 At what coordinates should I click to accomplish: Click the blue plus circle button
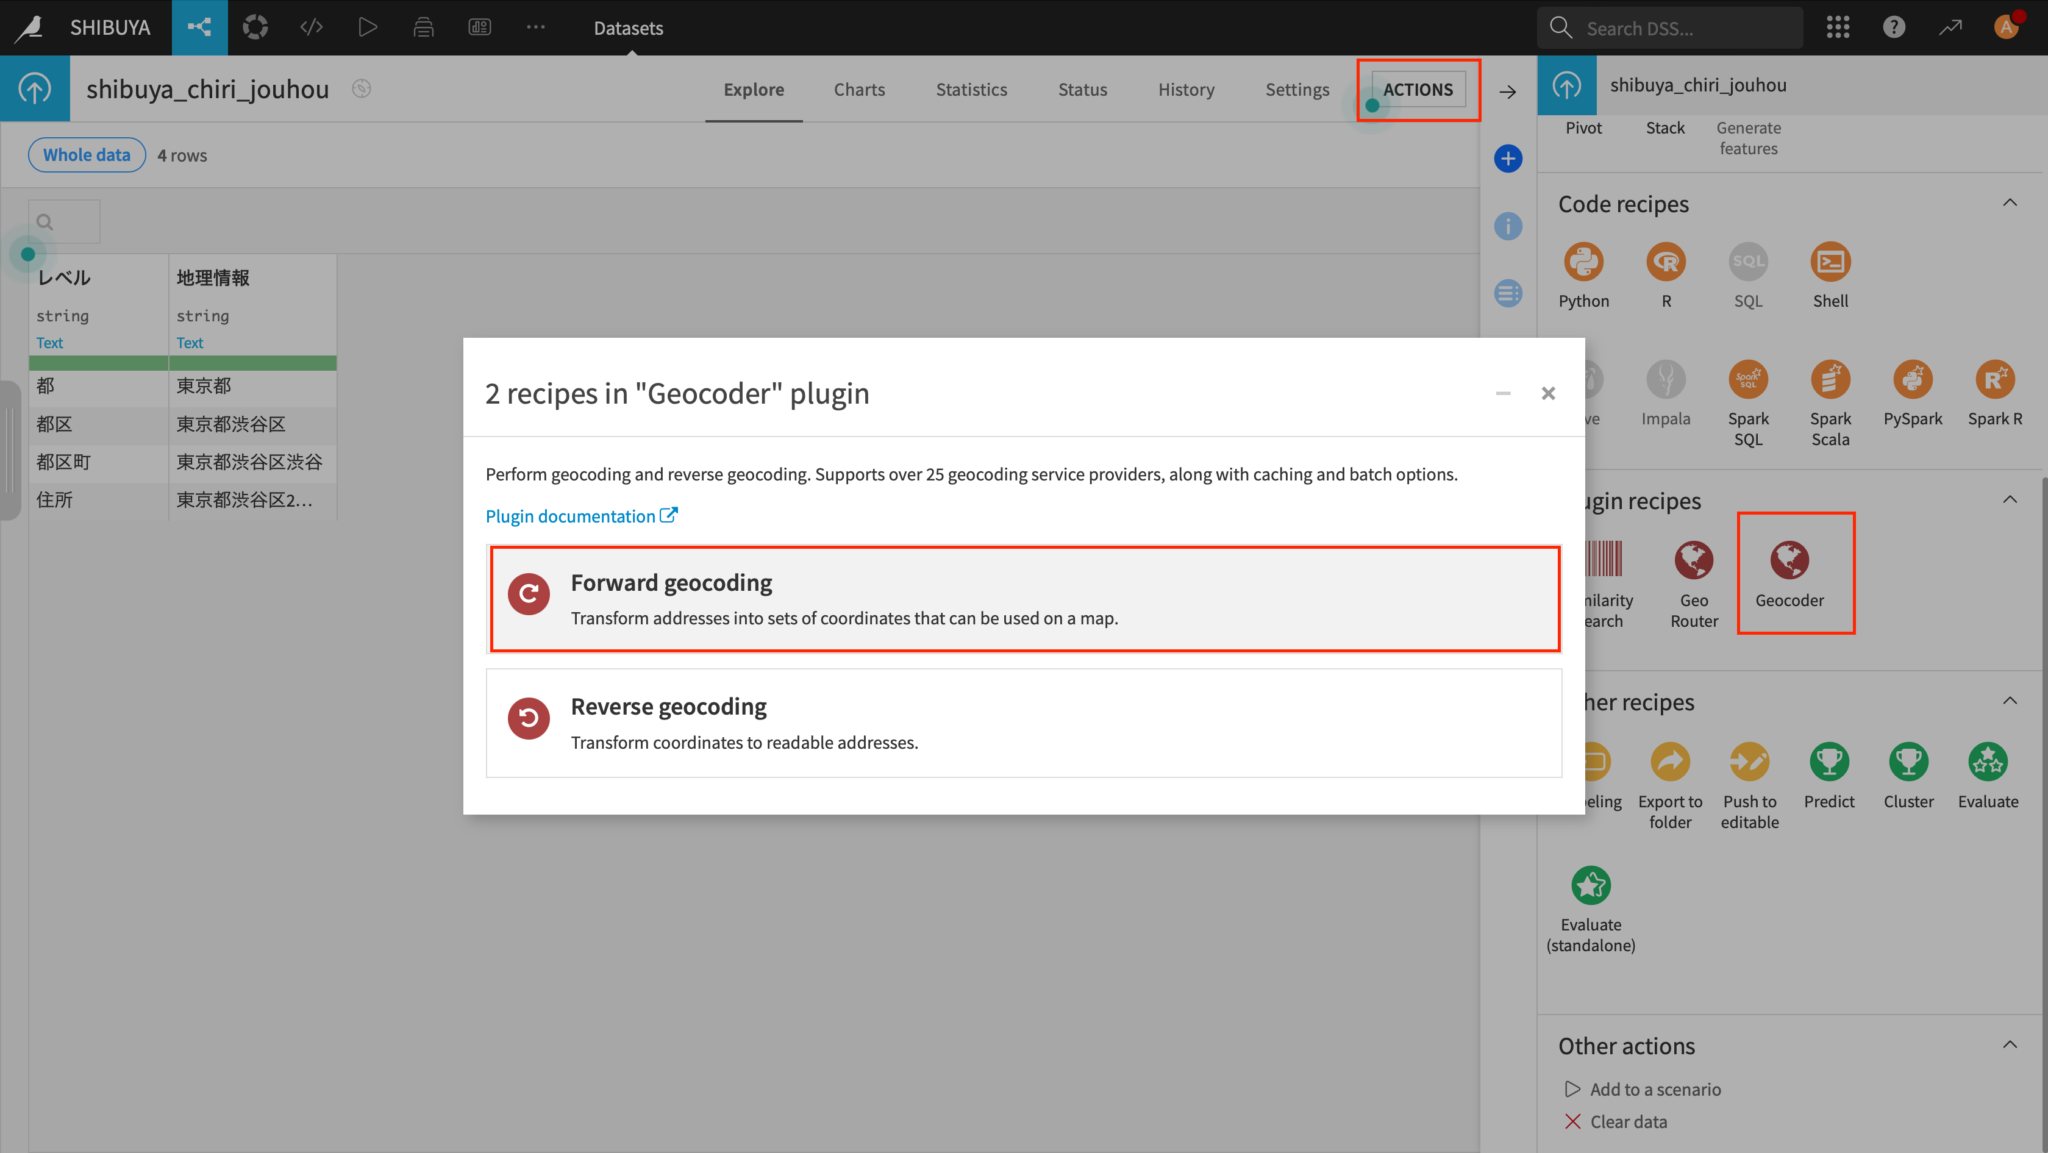pyautogui.click(x=1508, y=158)
